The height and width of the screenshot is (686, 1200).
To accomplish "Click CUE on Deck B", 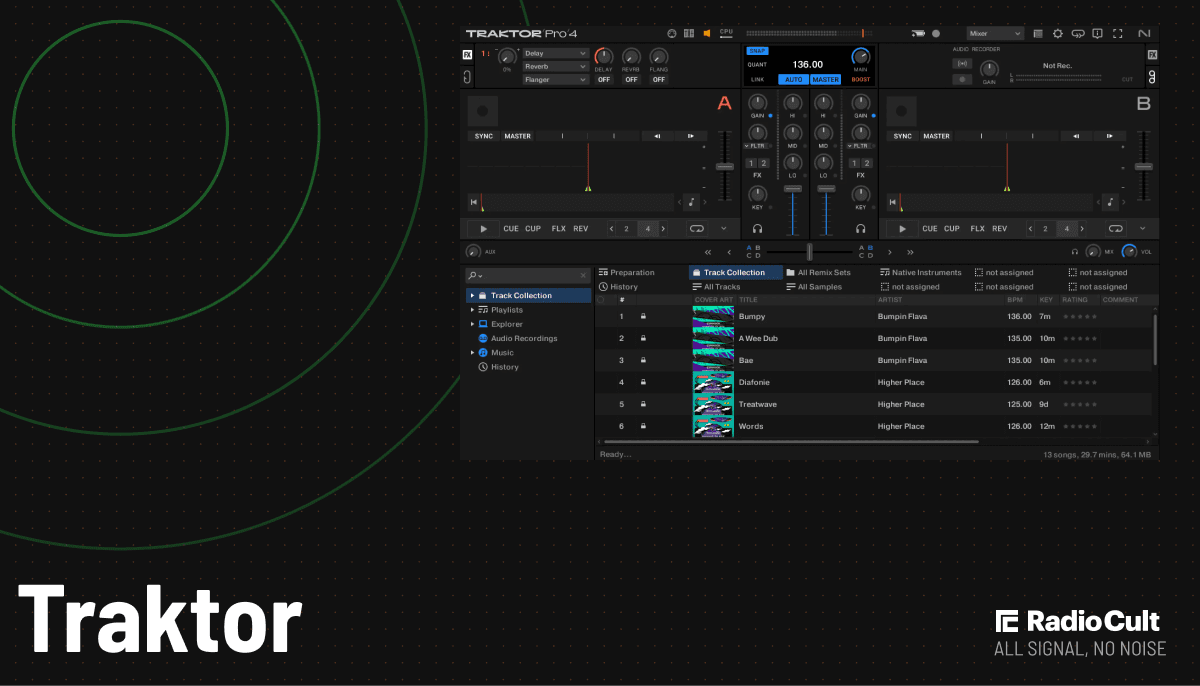I will coord(929,229).
